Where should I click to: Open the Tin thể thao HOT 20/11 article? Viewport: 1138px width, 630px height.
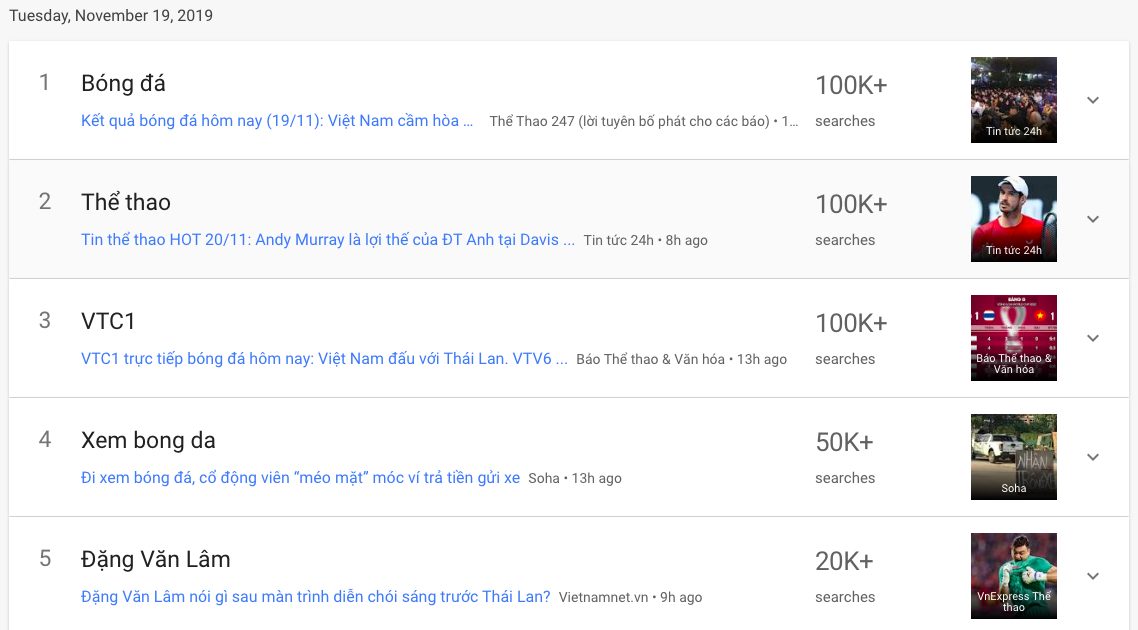coord(328,240)
